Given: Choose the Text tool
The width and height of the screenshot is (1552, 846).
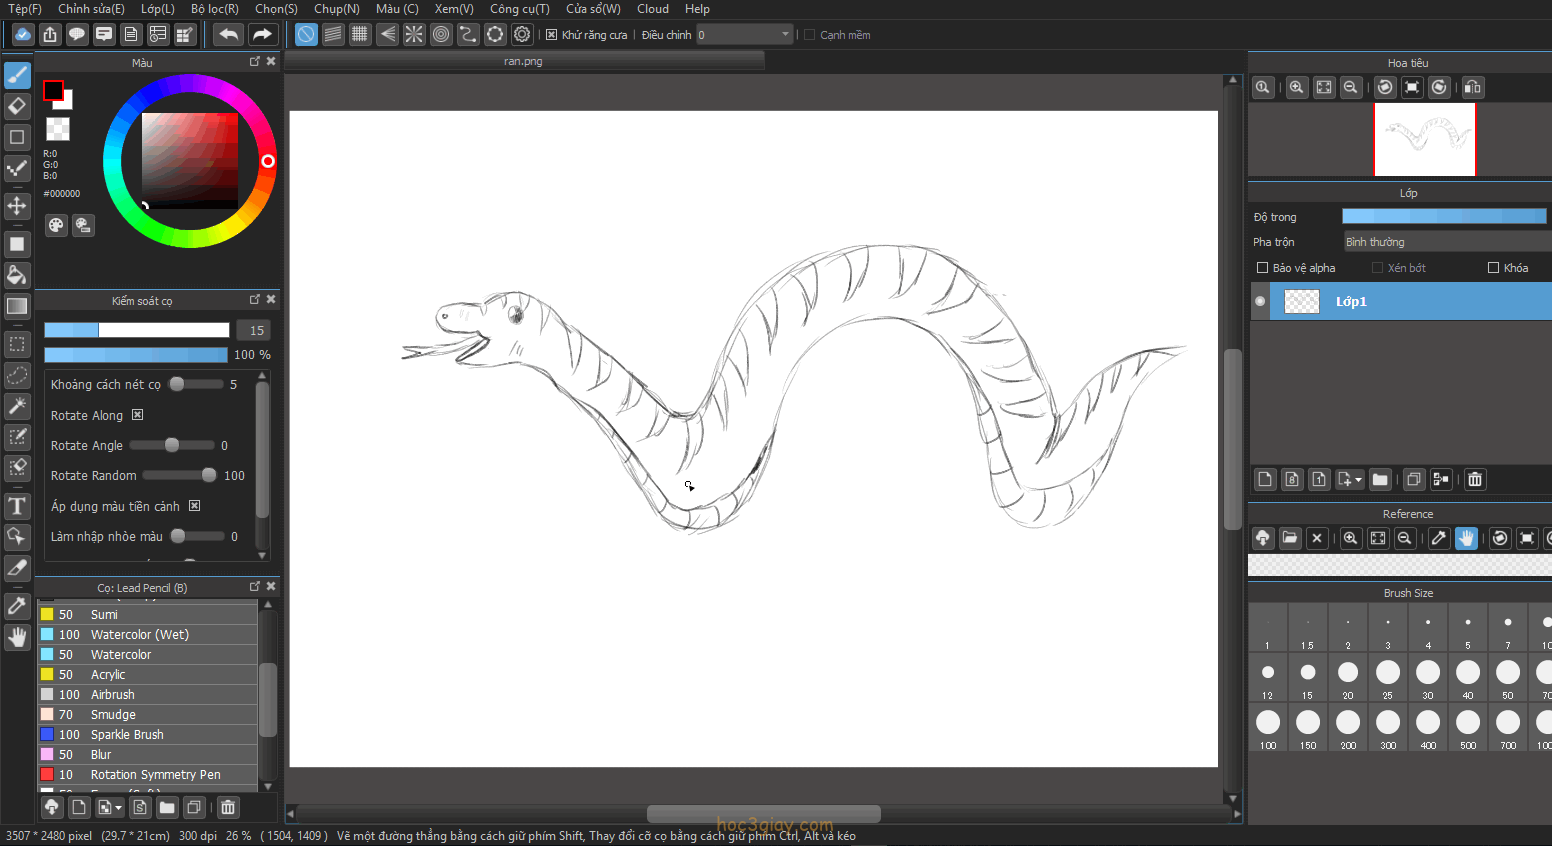Looking at the screenshot, I should pos(17,506).
